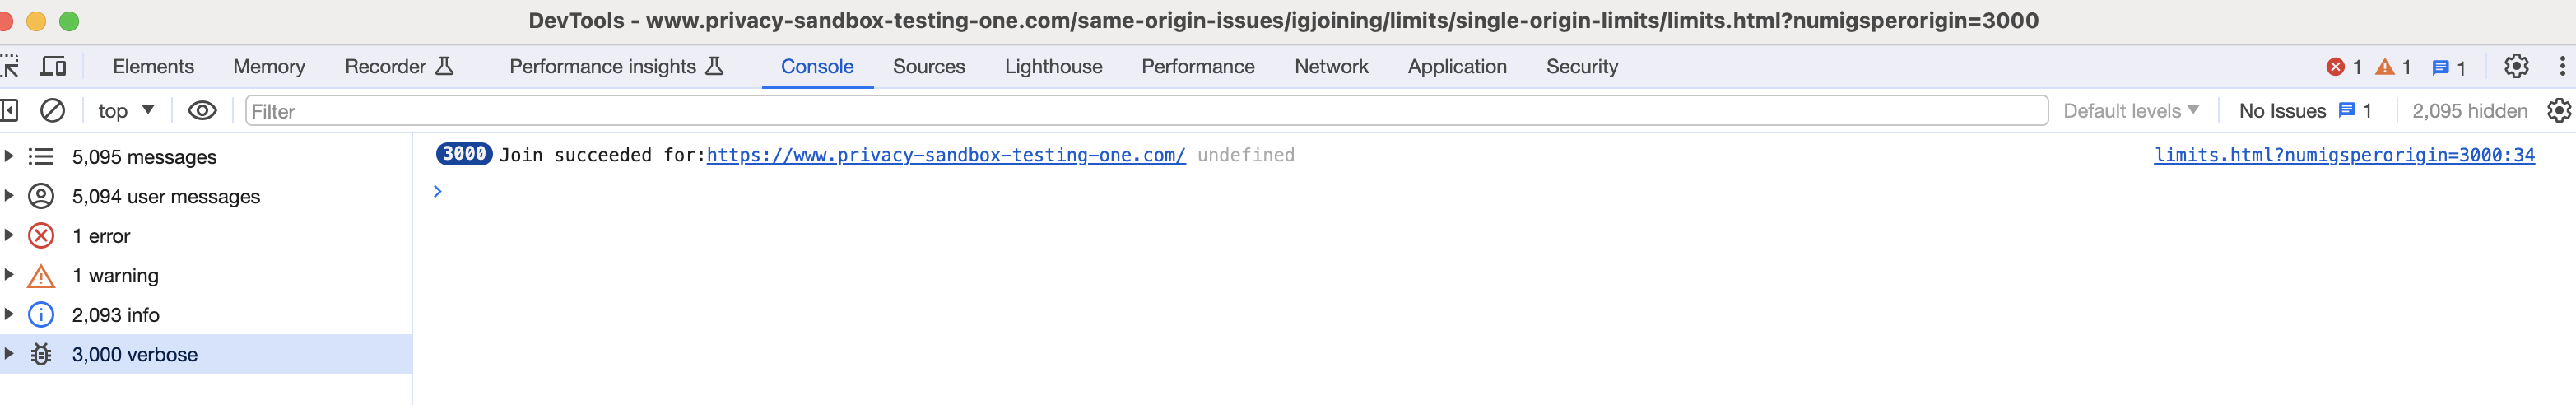
Task: Click the console Filter input field
Action: (x=1146, y=111)
